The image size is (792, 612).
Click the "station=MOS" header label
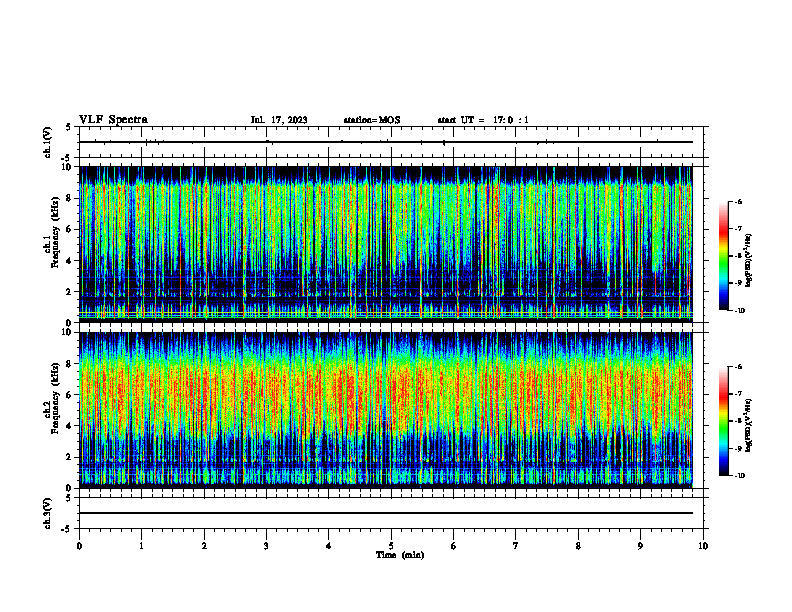(372, 120)
